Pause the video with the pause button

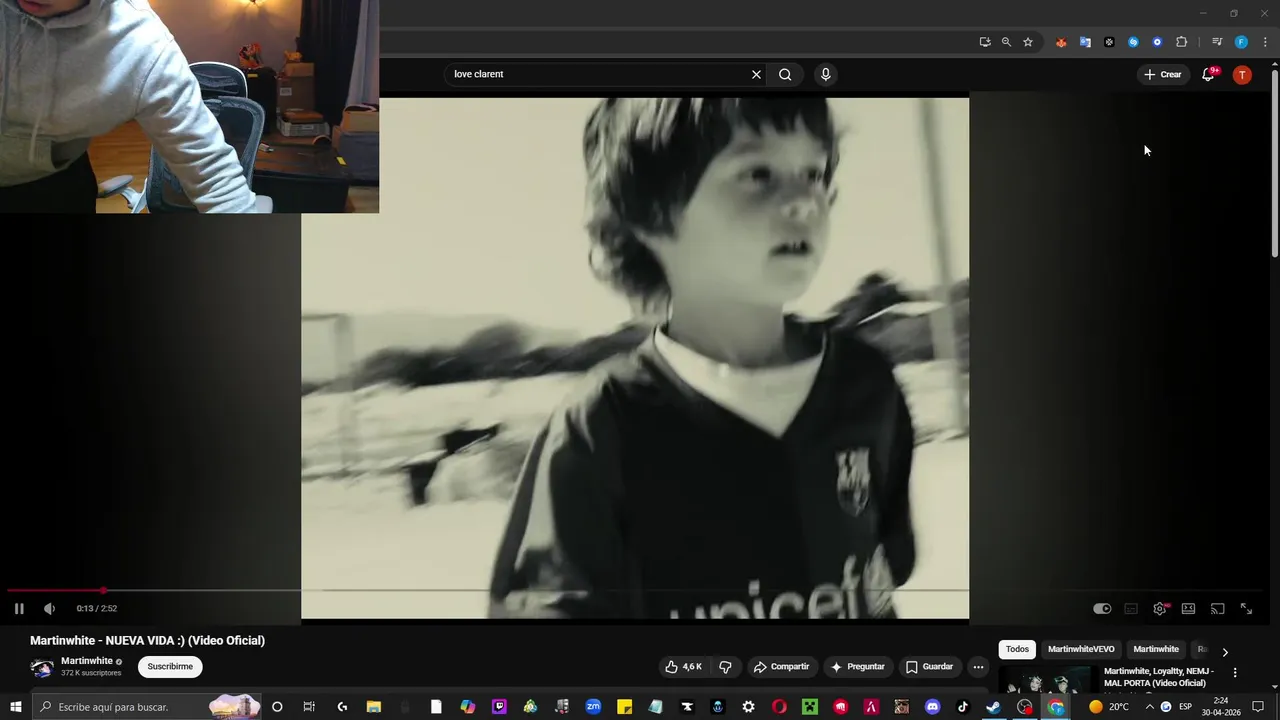19,608
